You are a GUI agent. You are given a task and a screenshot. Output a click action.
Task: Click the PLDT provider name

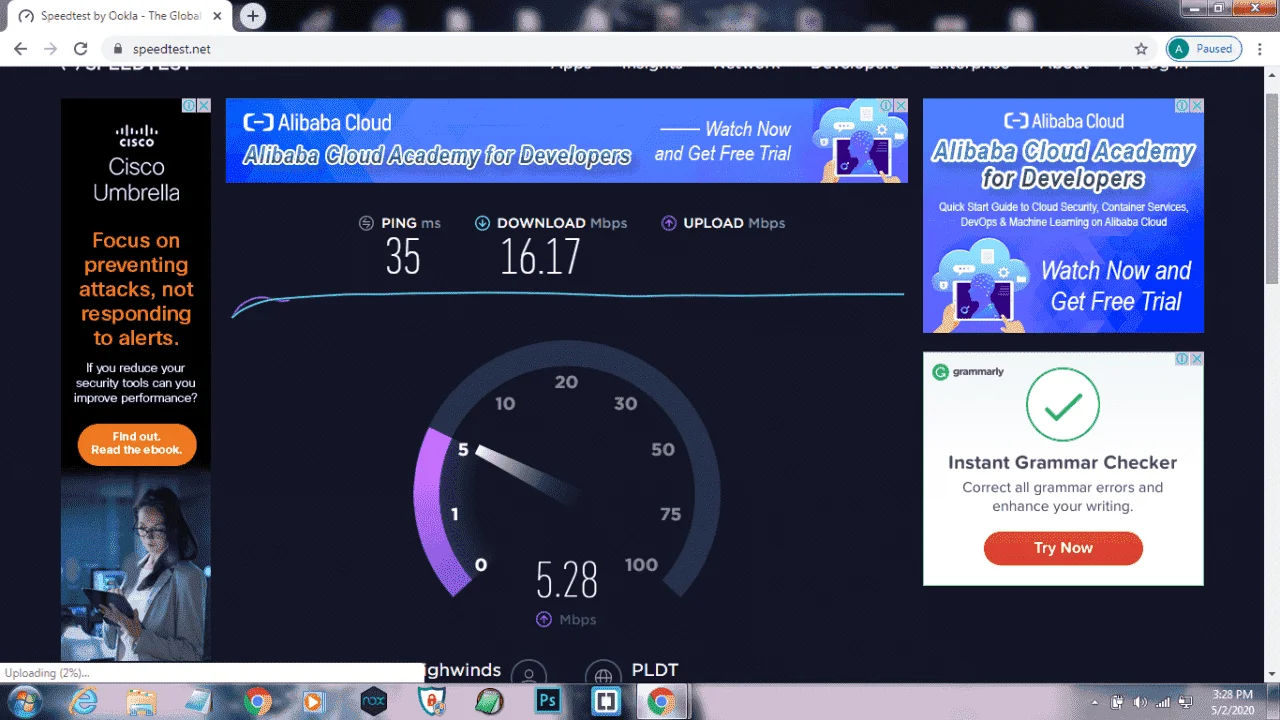(655, 670)
